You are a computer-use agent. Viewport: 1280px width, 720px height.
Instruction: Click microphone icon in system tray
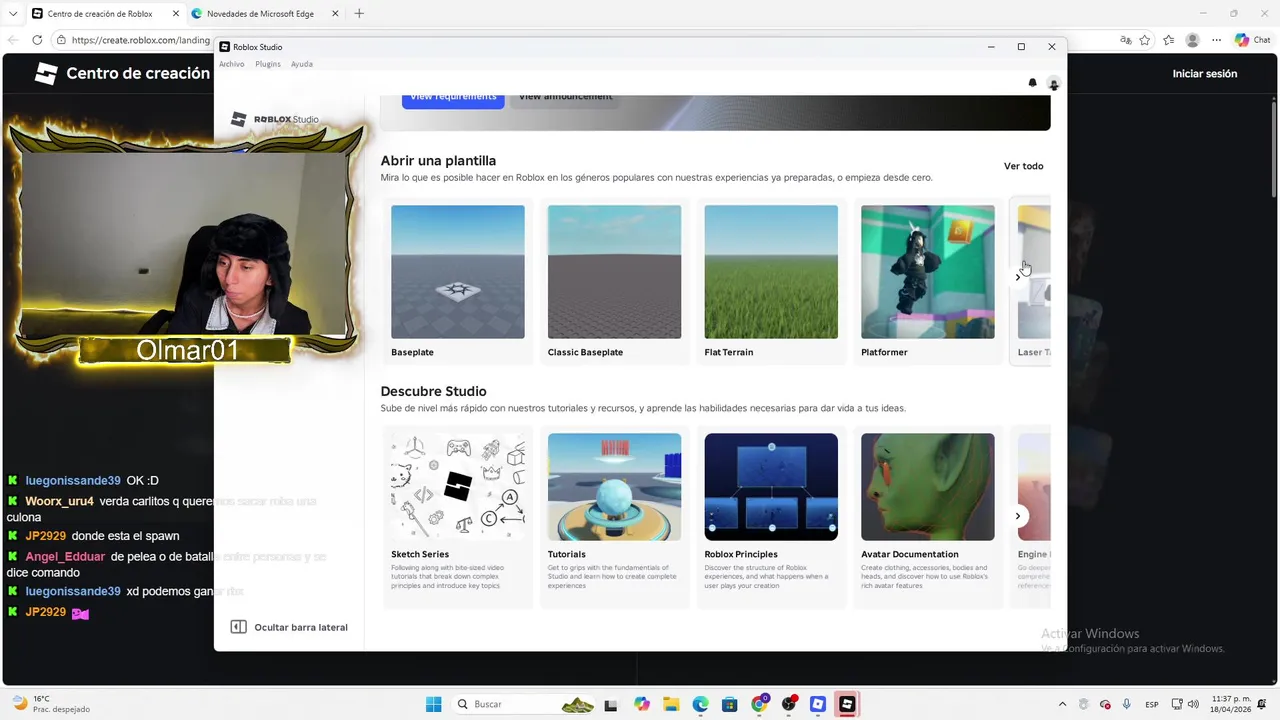(1127, 704)
